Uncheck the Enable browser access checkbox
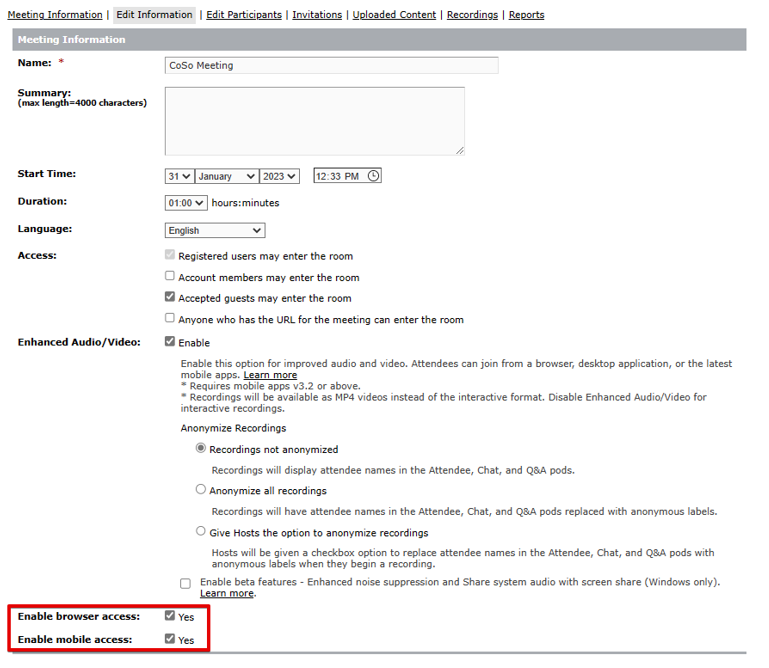This screenshot has height=668, width=769. (170, 616)
